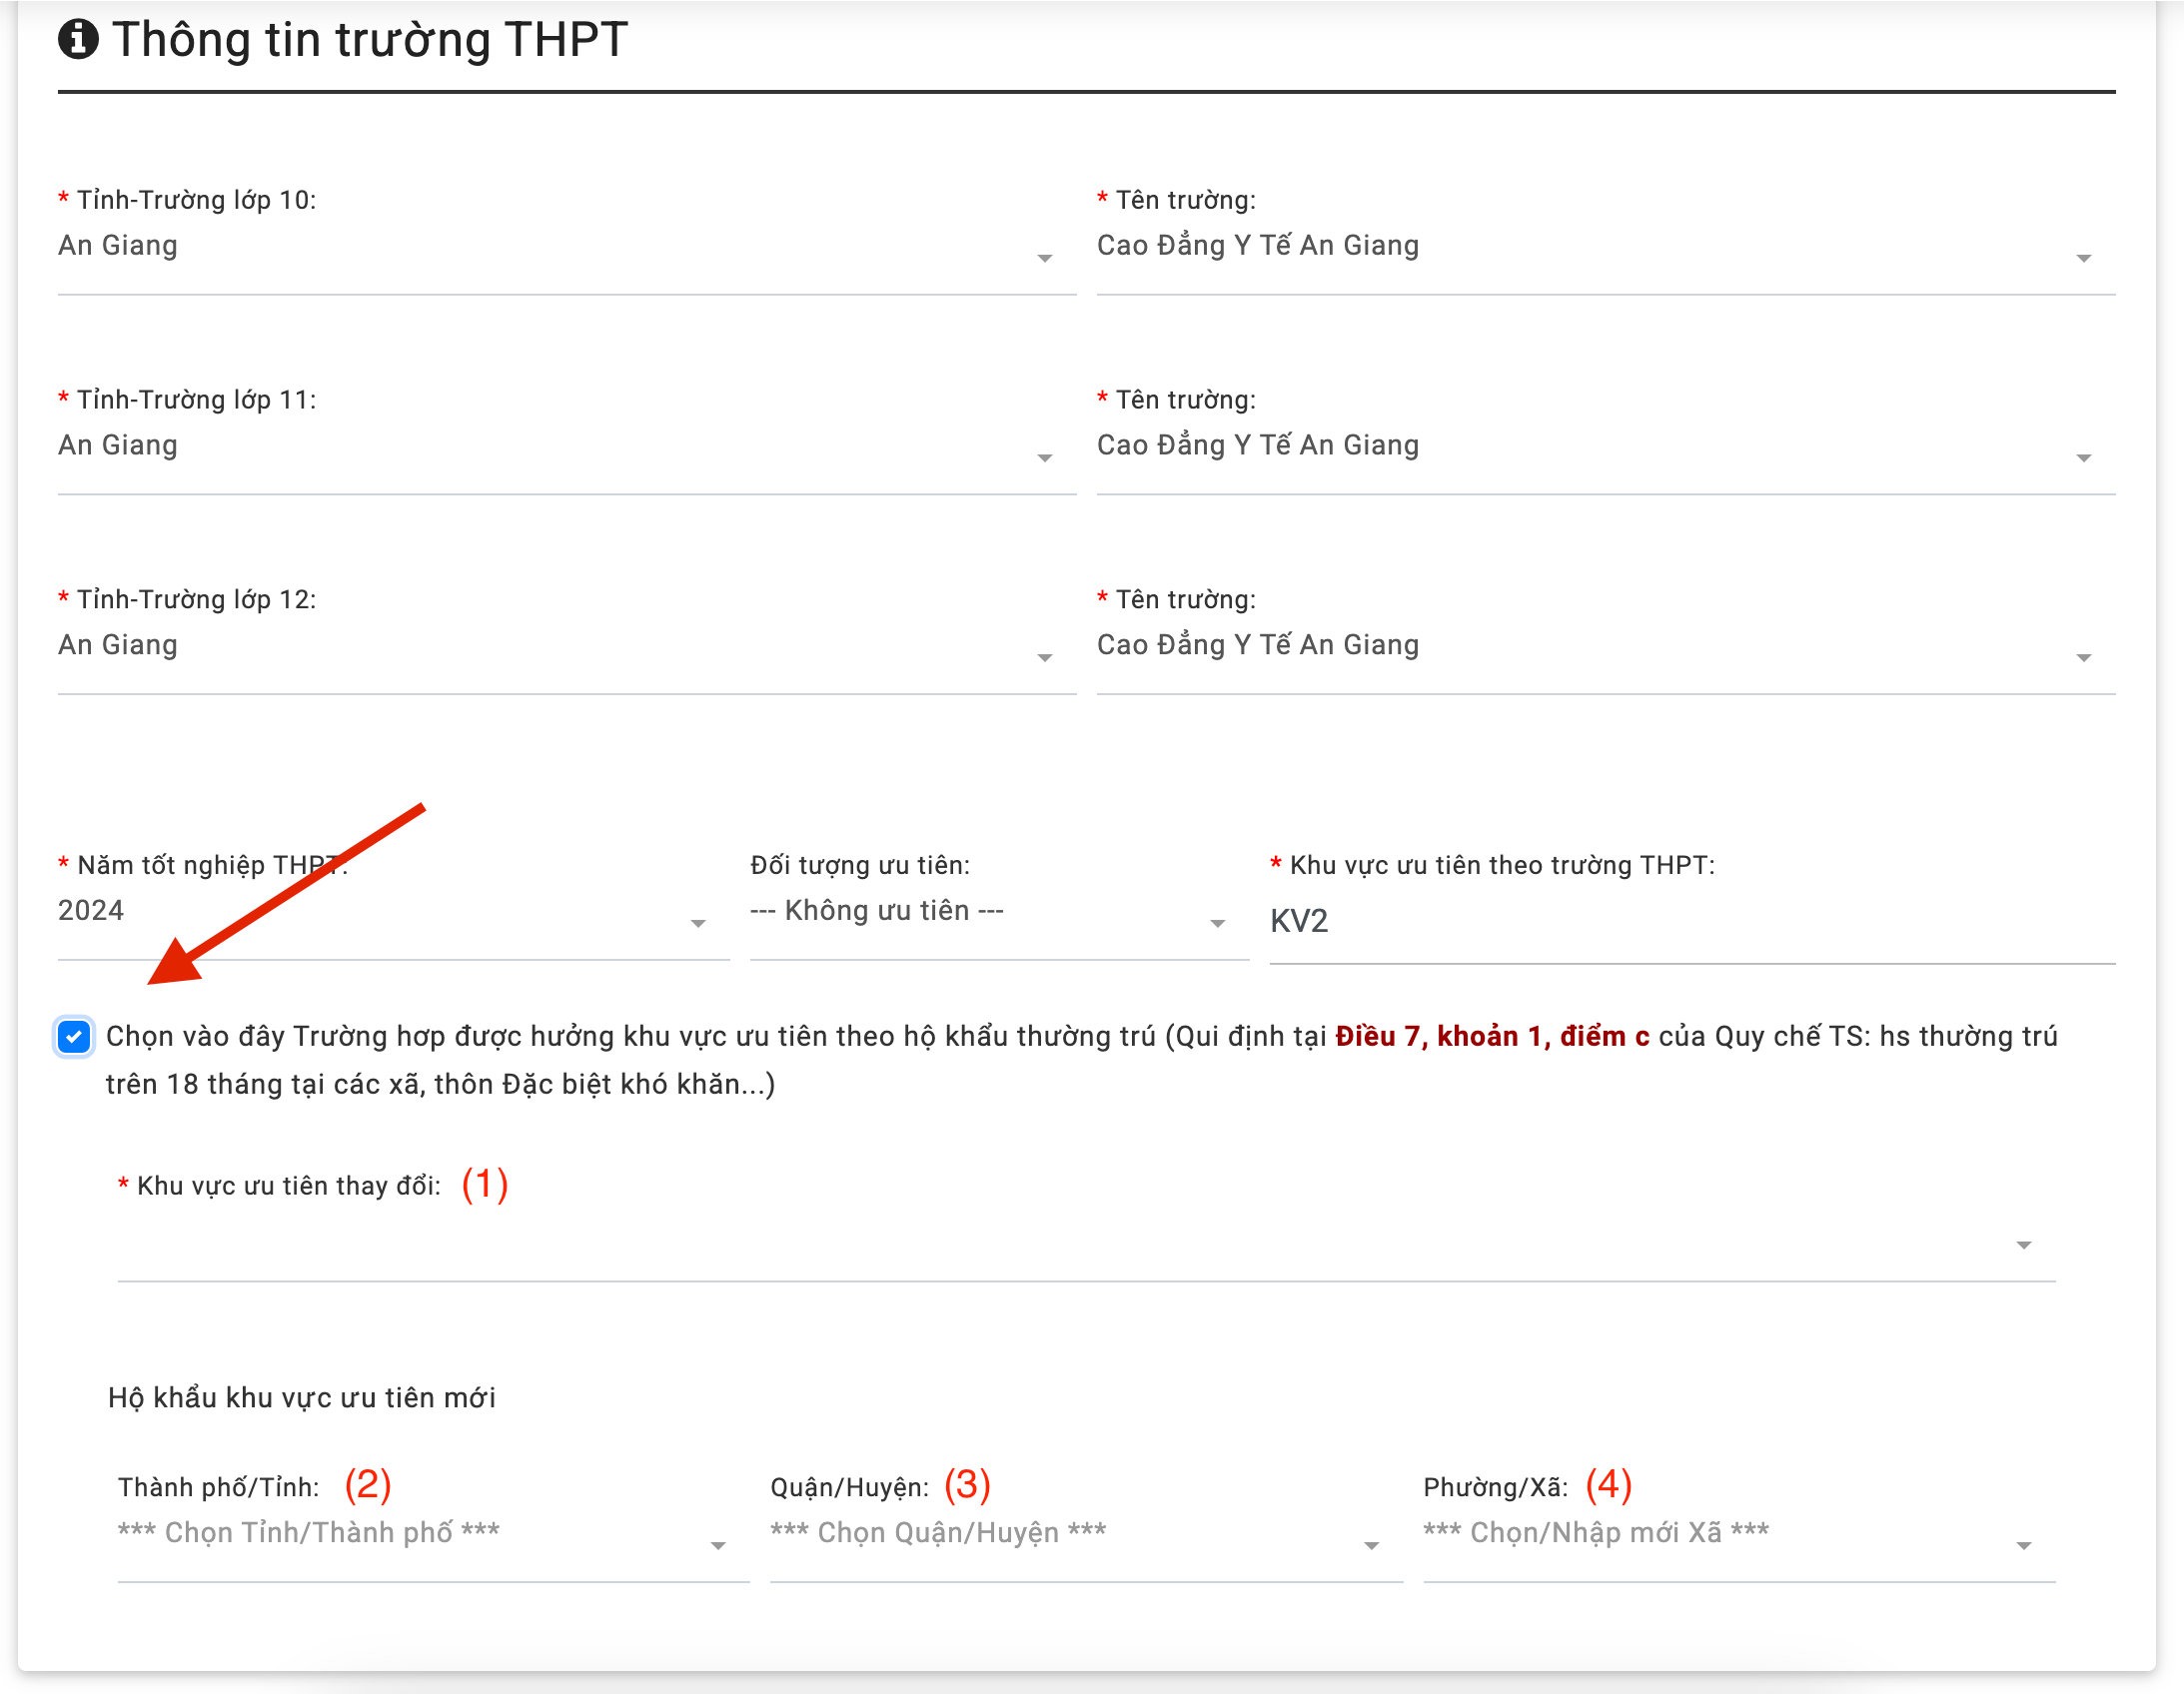Select the Chọn/Nhập mới Xã dropdown
Screen dimensions: 2184x1694
coord(1737,1533)
